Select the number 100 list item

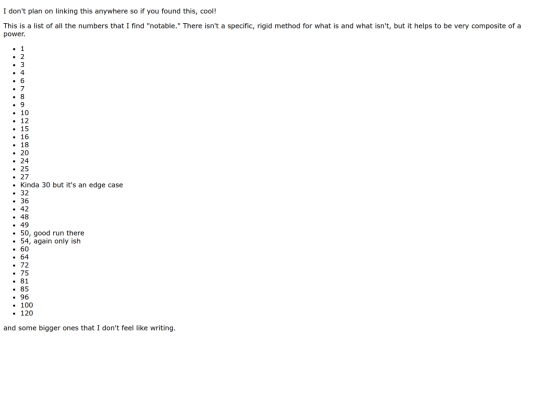[27, 305]
